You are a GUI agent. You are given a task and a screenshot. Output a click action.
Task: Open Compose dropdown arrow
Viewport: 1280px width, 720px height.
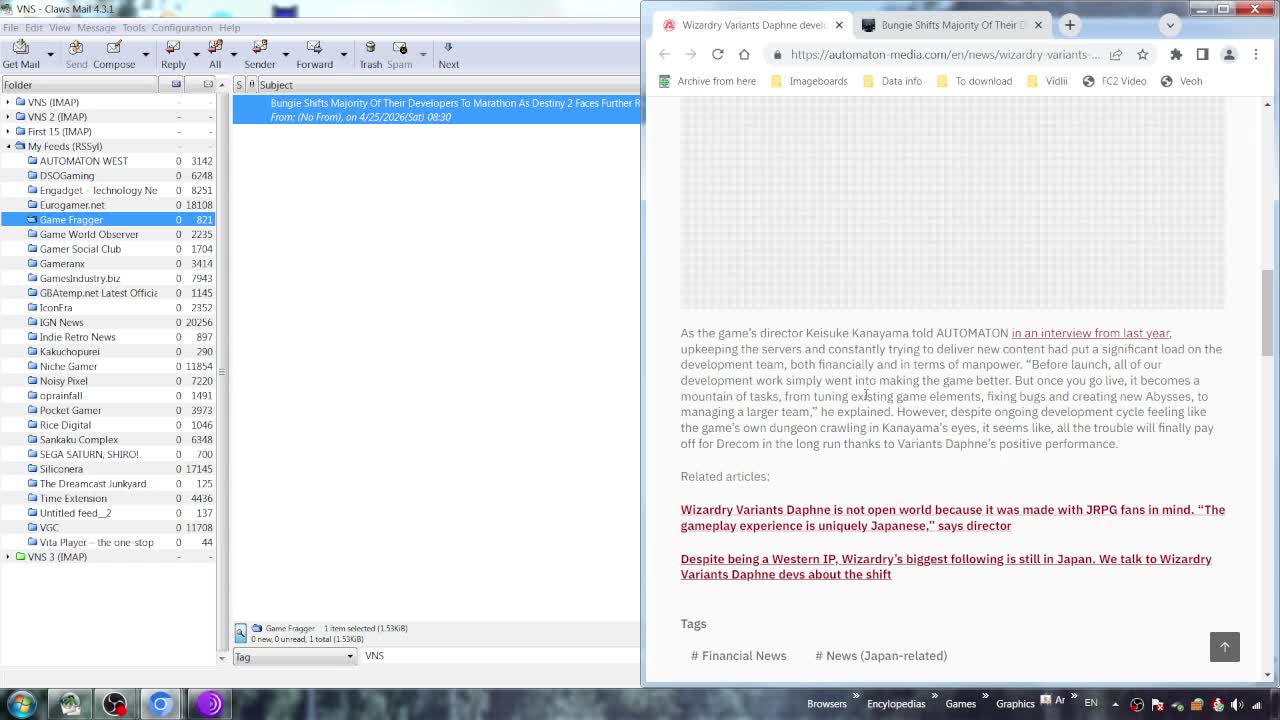click(x=145, y=54)
